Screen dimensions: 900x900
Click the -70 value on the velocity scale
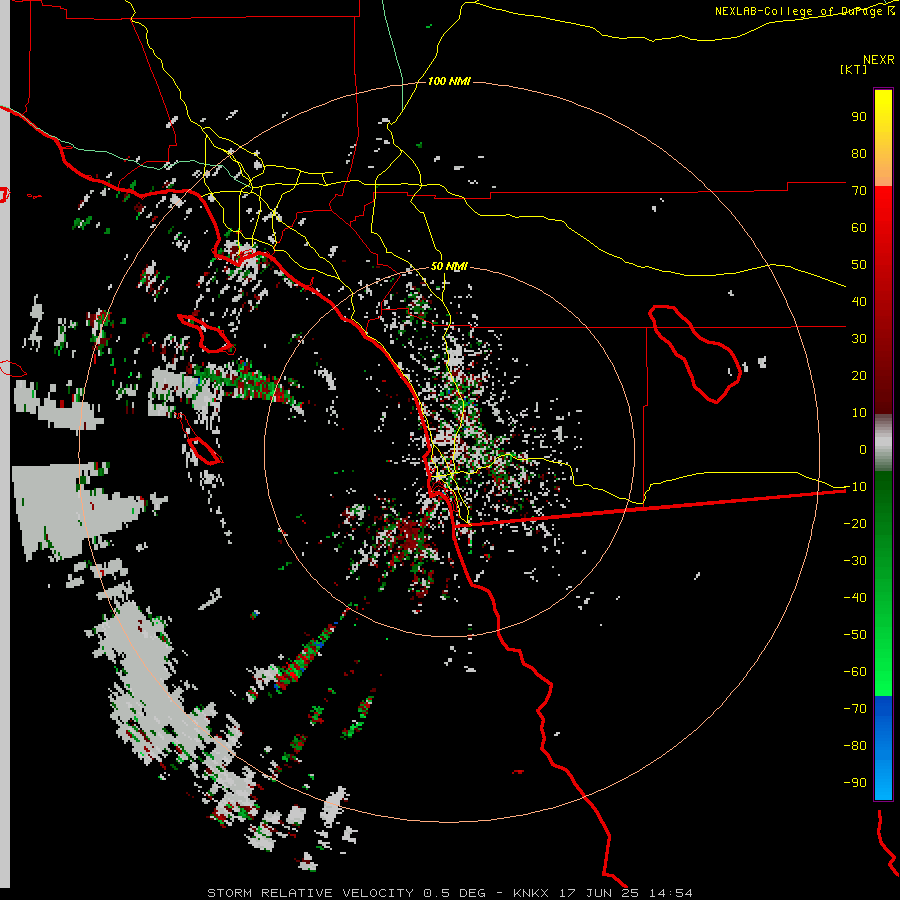pos(855,709)
